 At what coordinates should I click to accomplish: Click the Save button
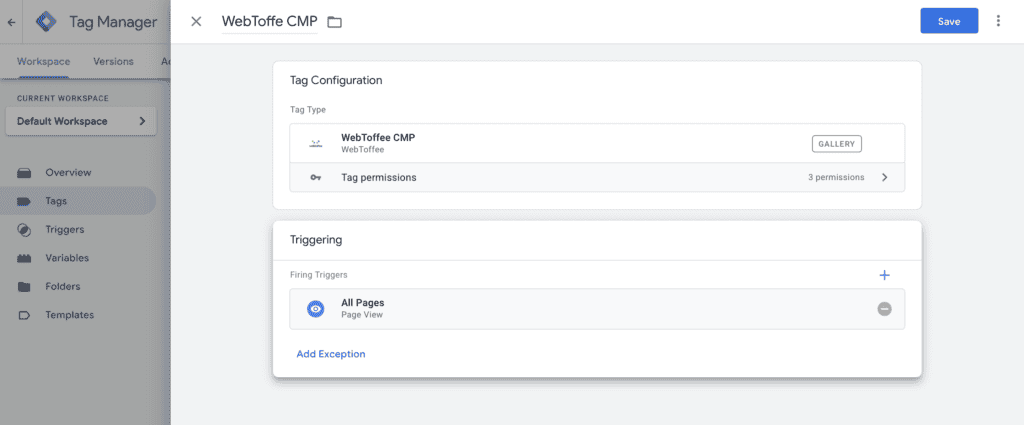click(949, 21)
